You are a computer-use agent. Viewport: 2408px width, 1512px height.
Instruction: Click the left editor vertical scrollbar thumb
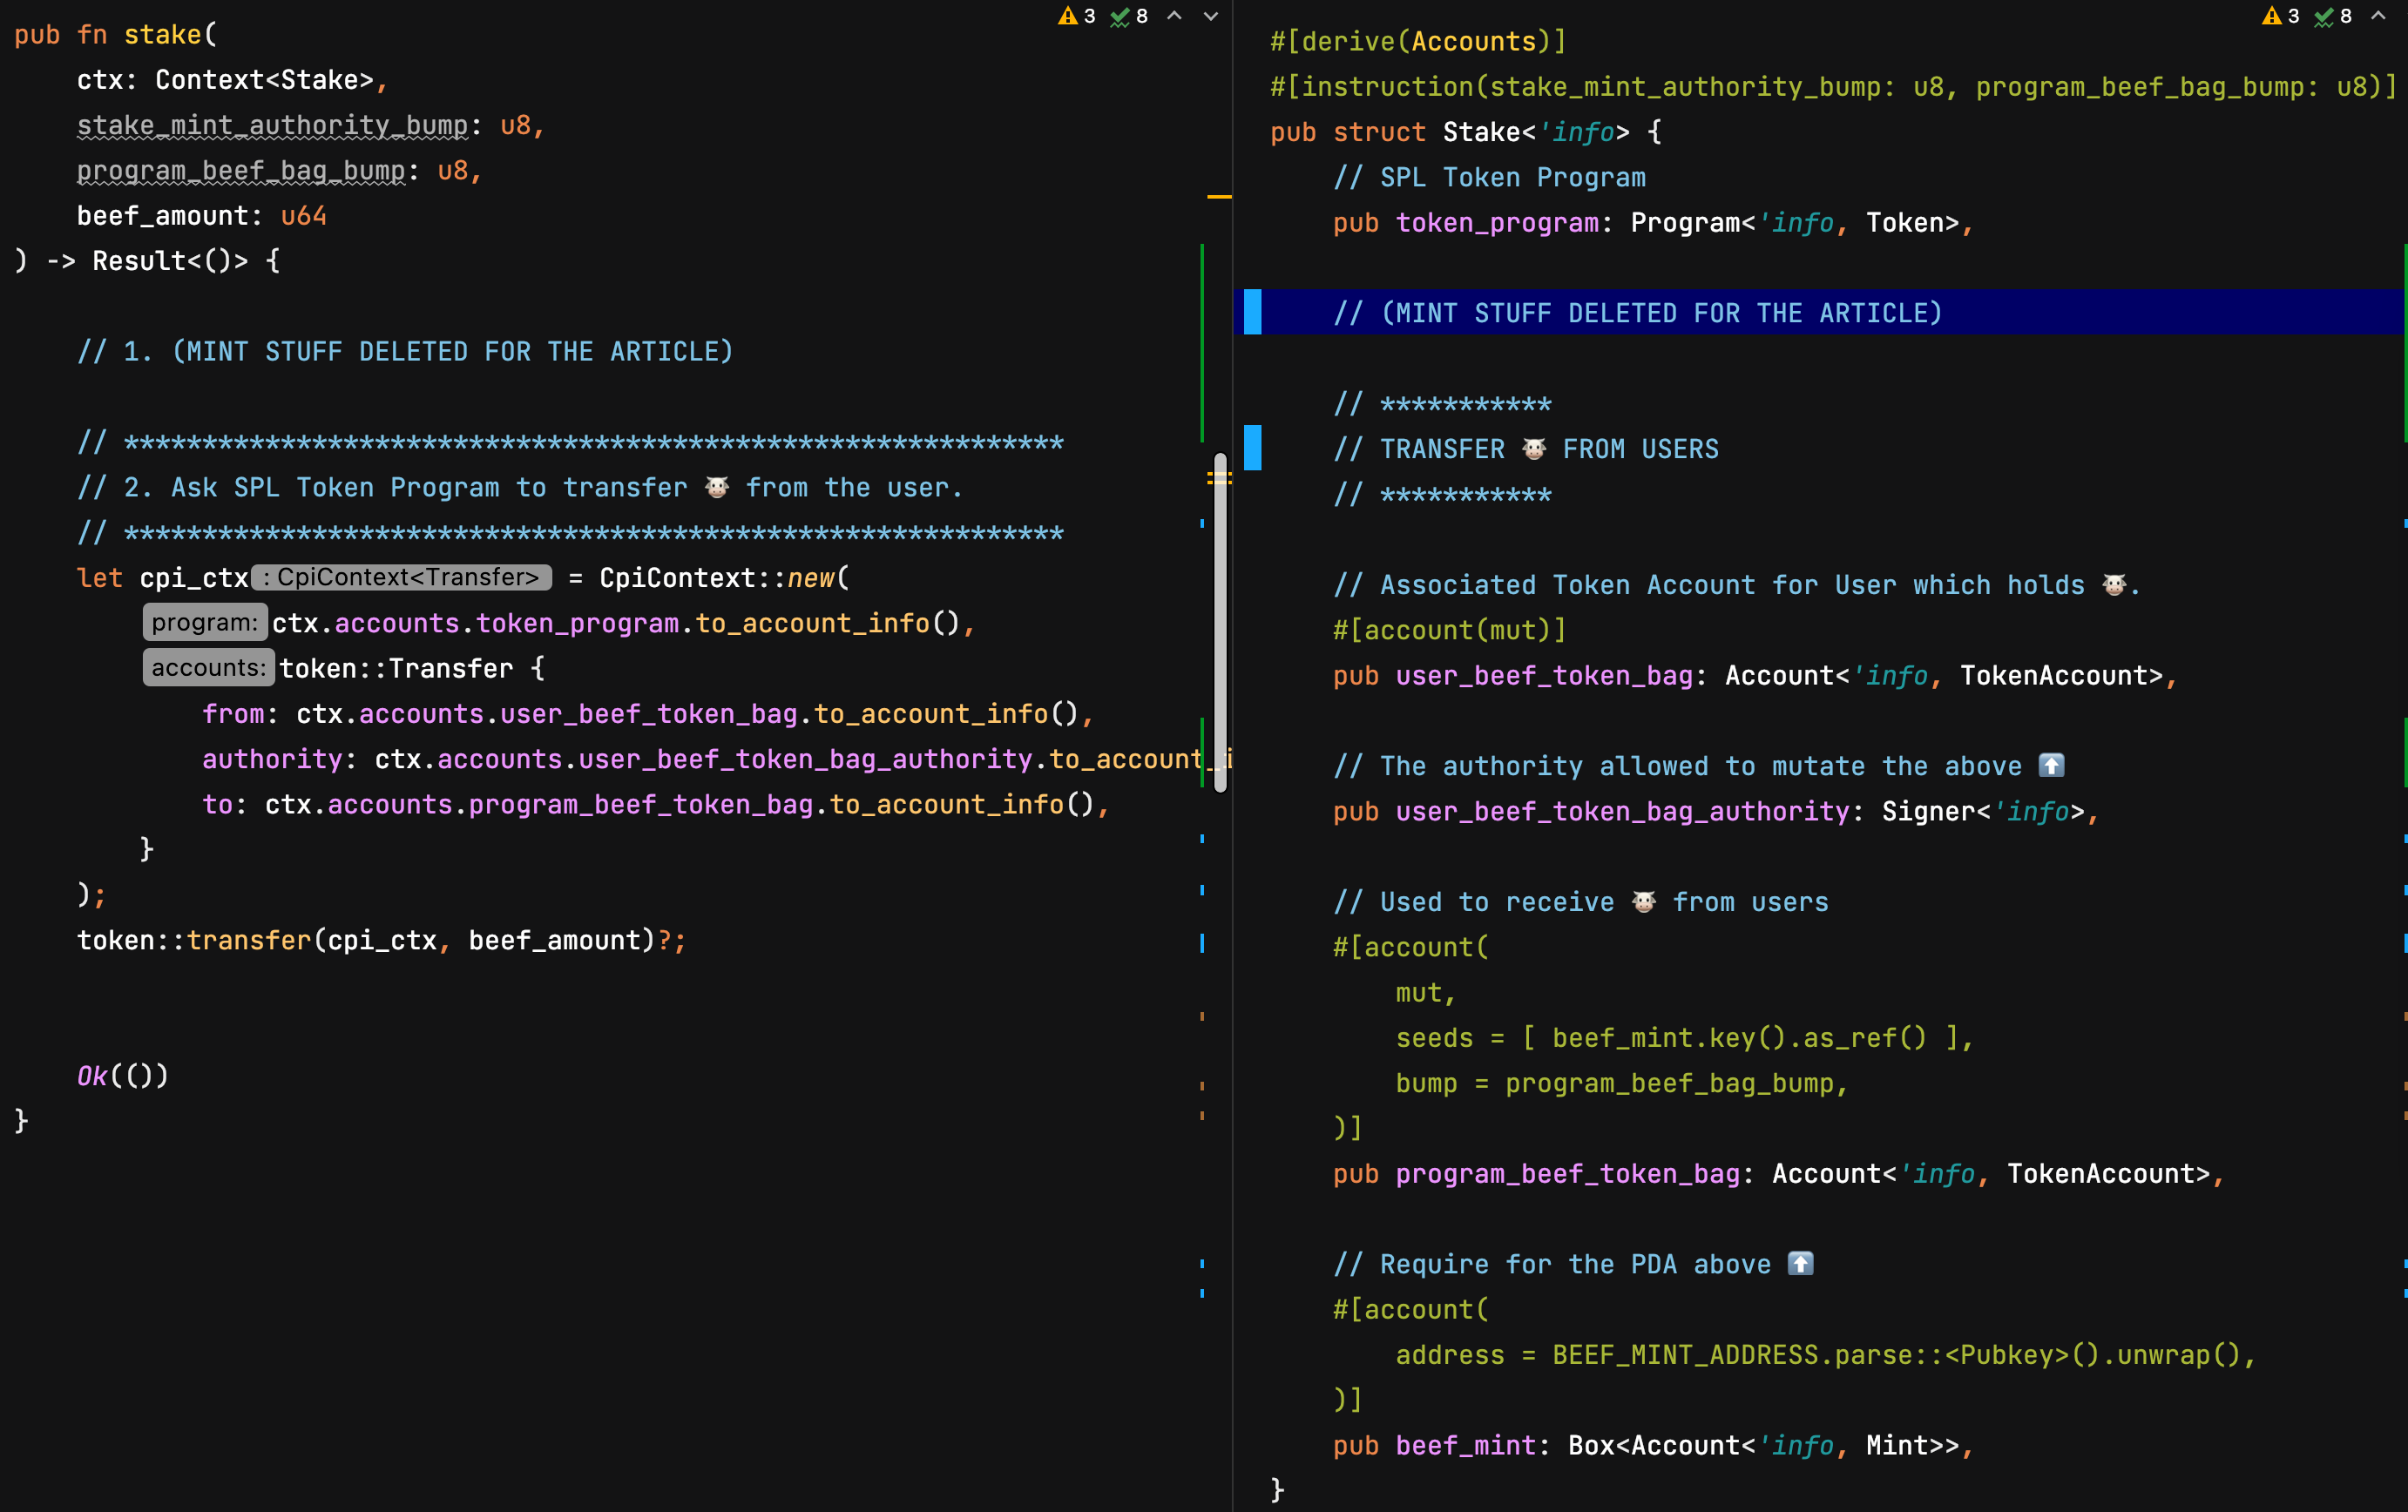(x=1220, y=622)
